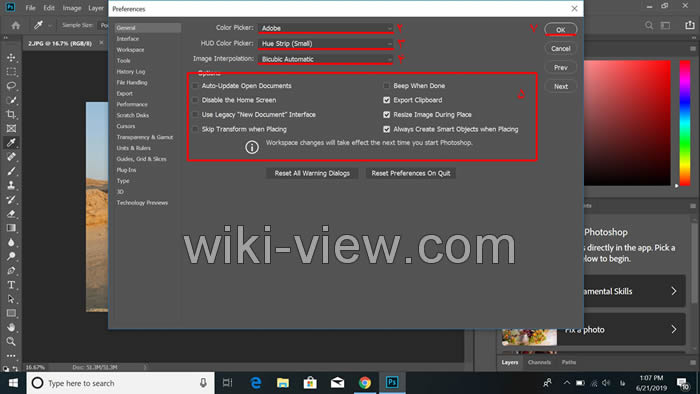
Task: Check Skip Transform when Placing
Action: (195, 129)
